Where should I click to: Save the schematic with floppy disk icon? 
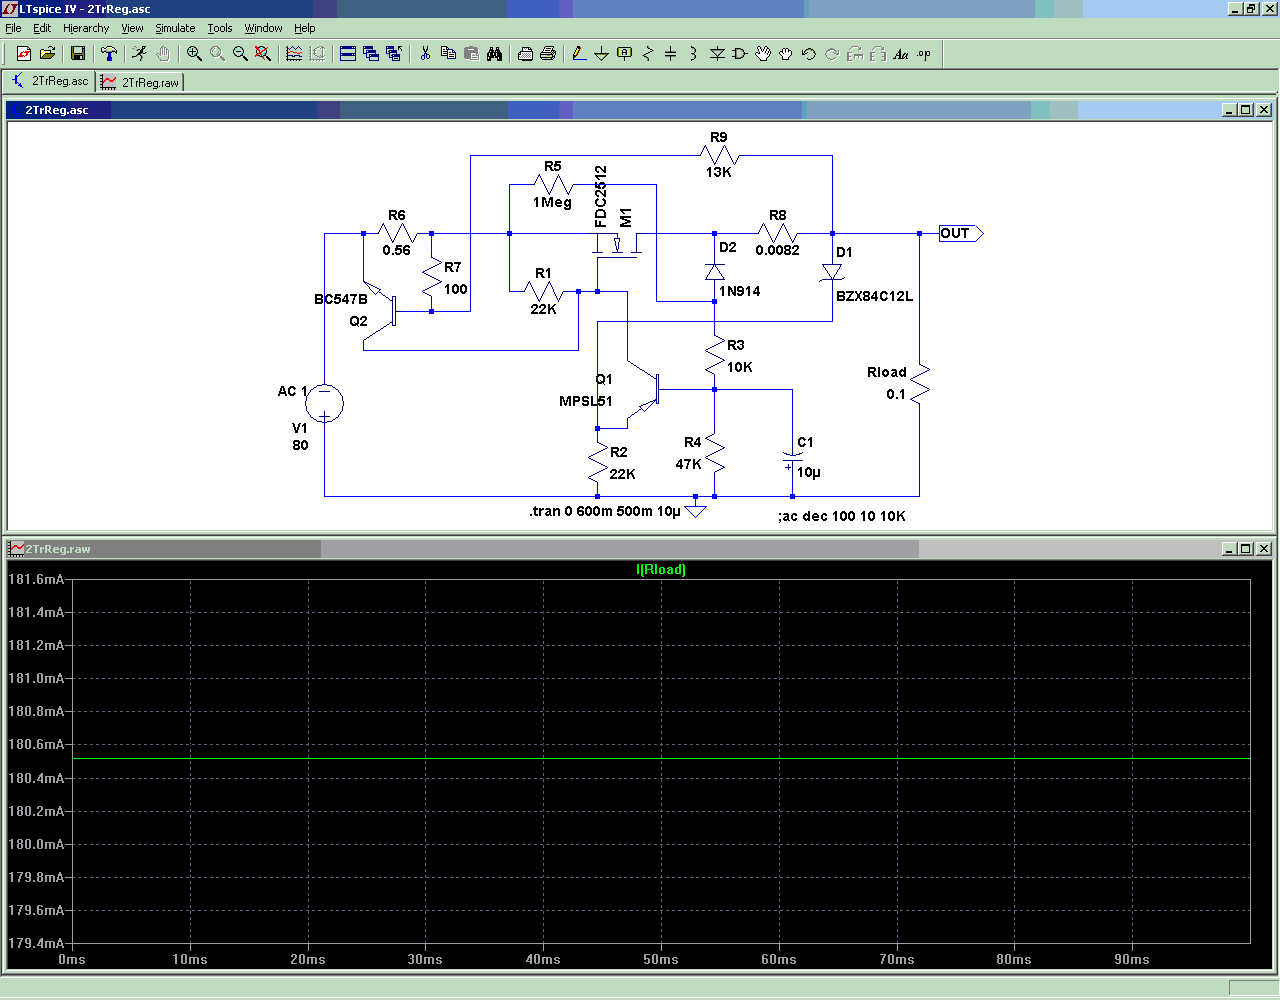pos(78,53)
